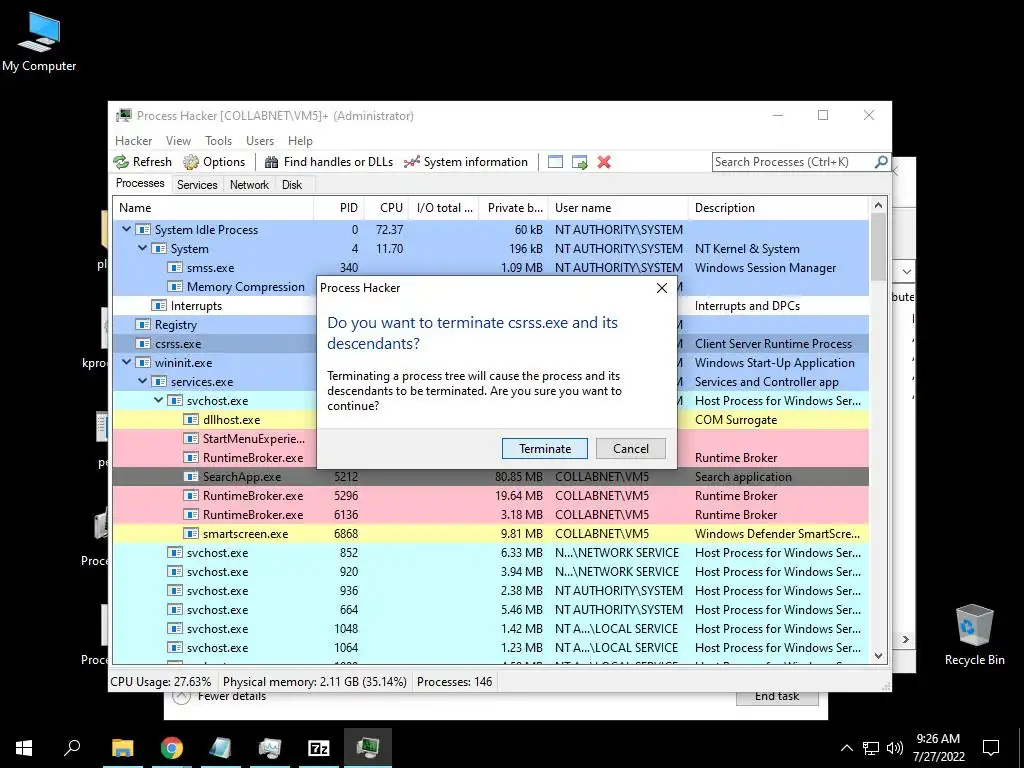Click the smartscreen.exe process icon

tap(191, 534)
